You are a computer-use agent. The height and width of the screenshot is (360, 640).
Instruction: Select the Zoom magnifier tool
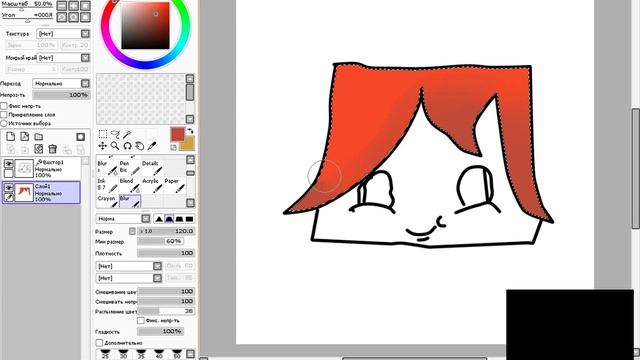click(x=115, y=146)
